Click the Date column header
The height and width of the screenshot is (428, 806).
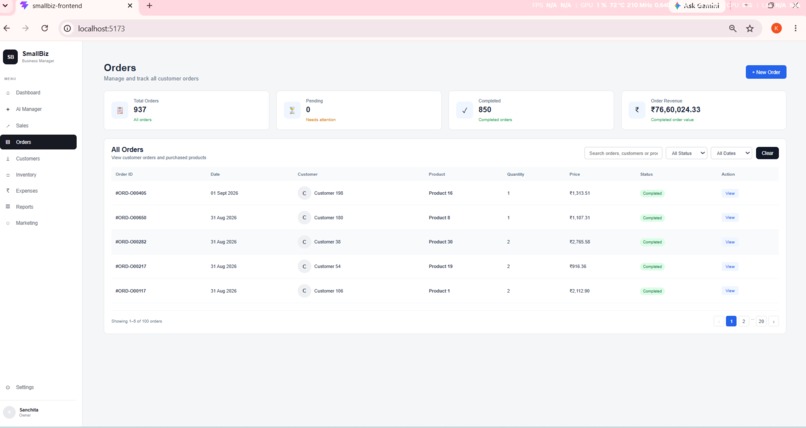coord(215,174)
